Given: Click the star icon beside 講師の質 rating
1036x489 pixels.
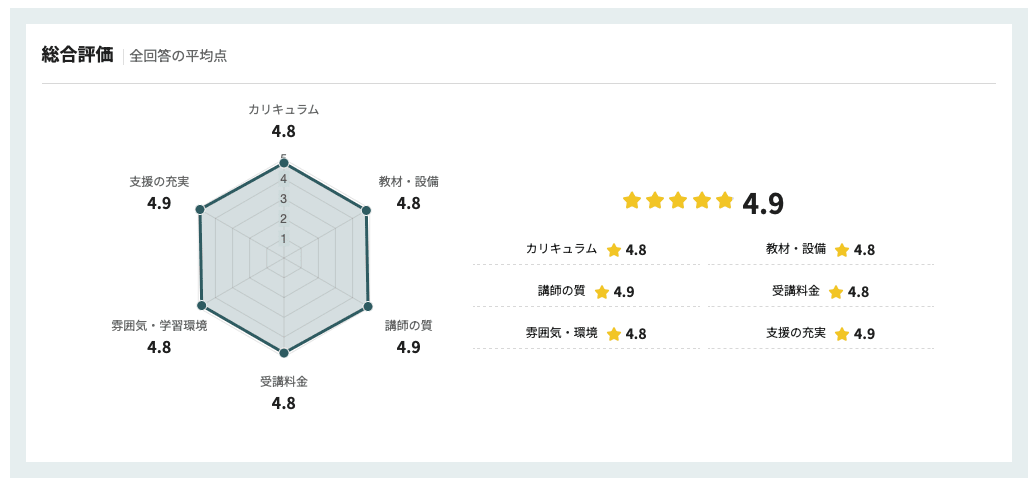Looking at the screenshot, I should [602, 292].
